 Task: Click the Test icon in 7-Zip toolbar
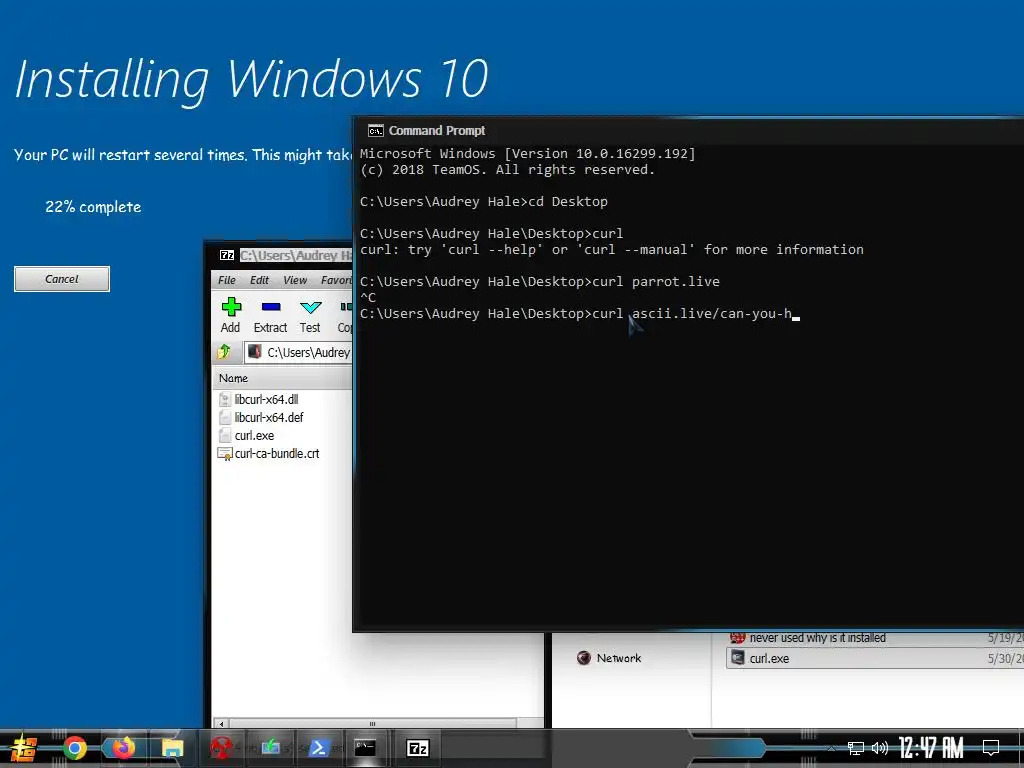click(x=310, y=315)
